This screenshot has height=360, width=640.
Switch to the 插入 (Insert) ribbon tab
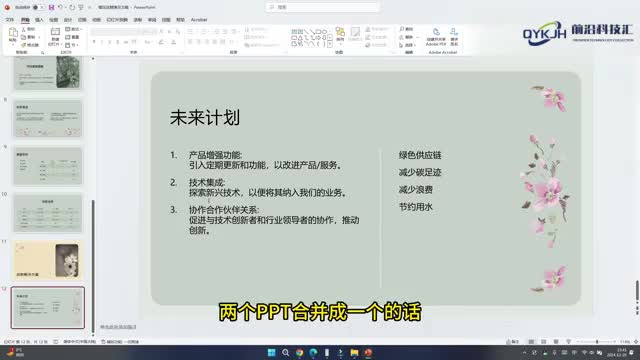pos(39,20)
